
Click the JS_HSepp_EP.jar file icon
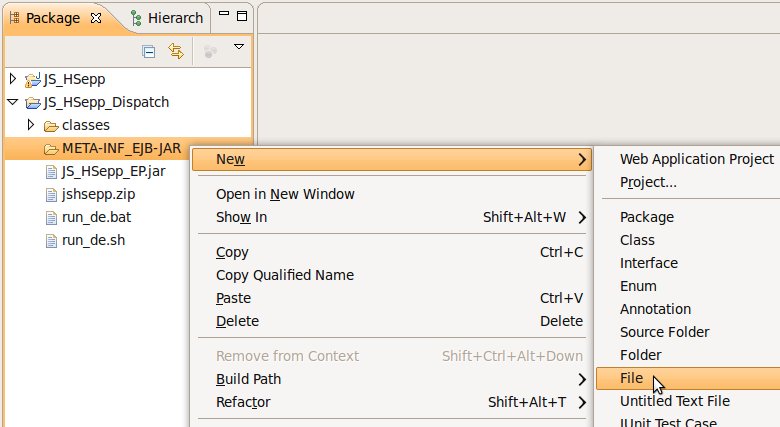(x=51, y=171)
